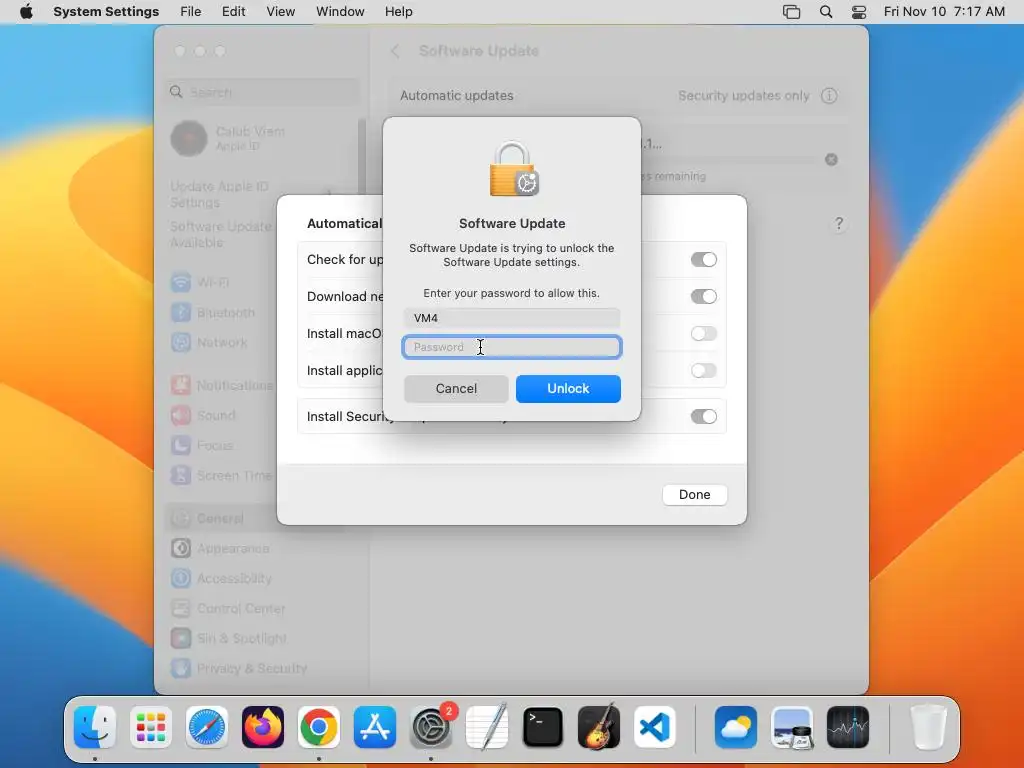Screen dimensions: 1024x768
Task: Open the File menu
Action: click(x=191, y=12)
